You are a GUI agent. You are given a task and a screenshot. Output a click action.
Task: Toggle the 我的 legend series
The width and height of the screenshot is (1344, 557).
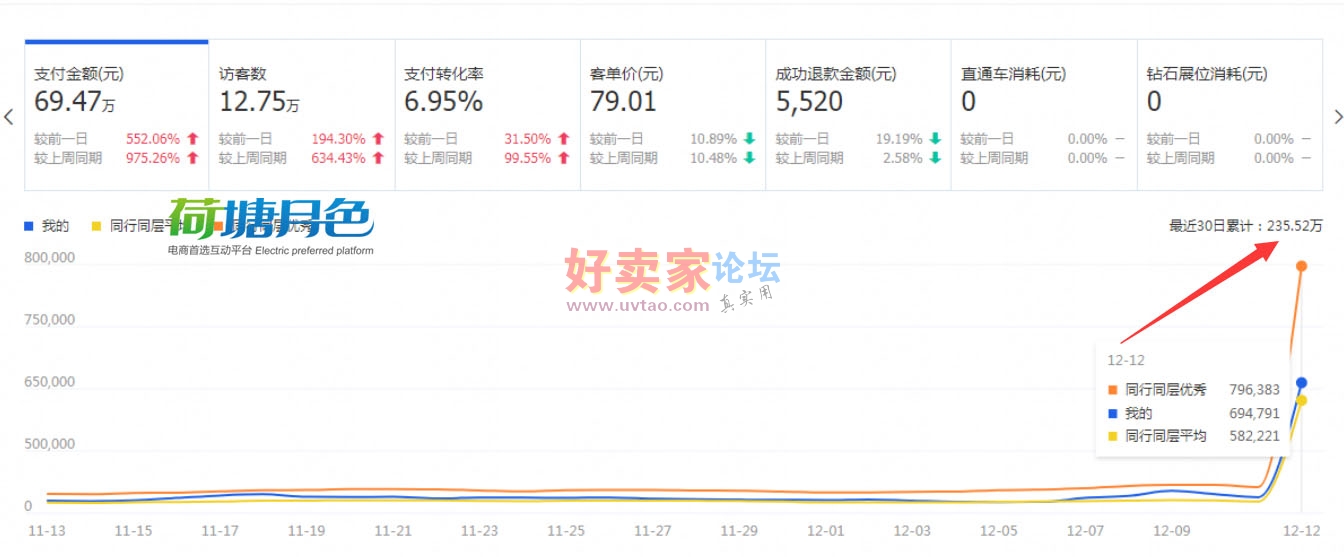pyautogui.click(x=48, y=226)
